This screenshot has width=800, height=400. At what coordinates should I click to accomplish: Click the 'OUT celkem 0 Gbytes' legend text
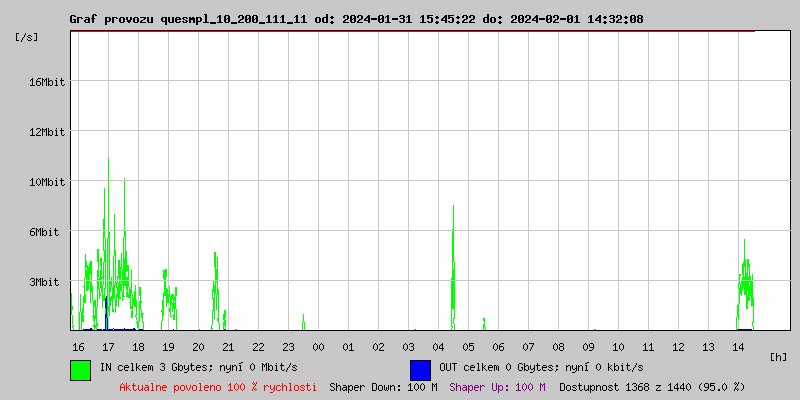[x=541, y=367]
